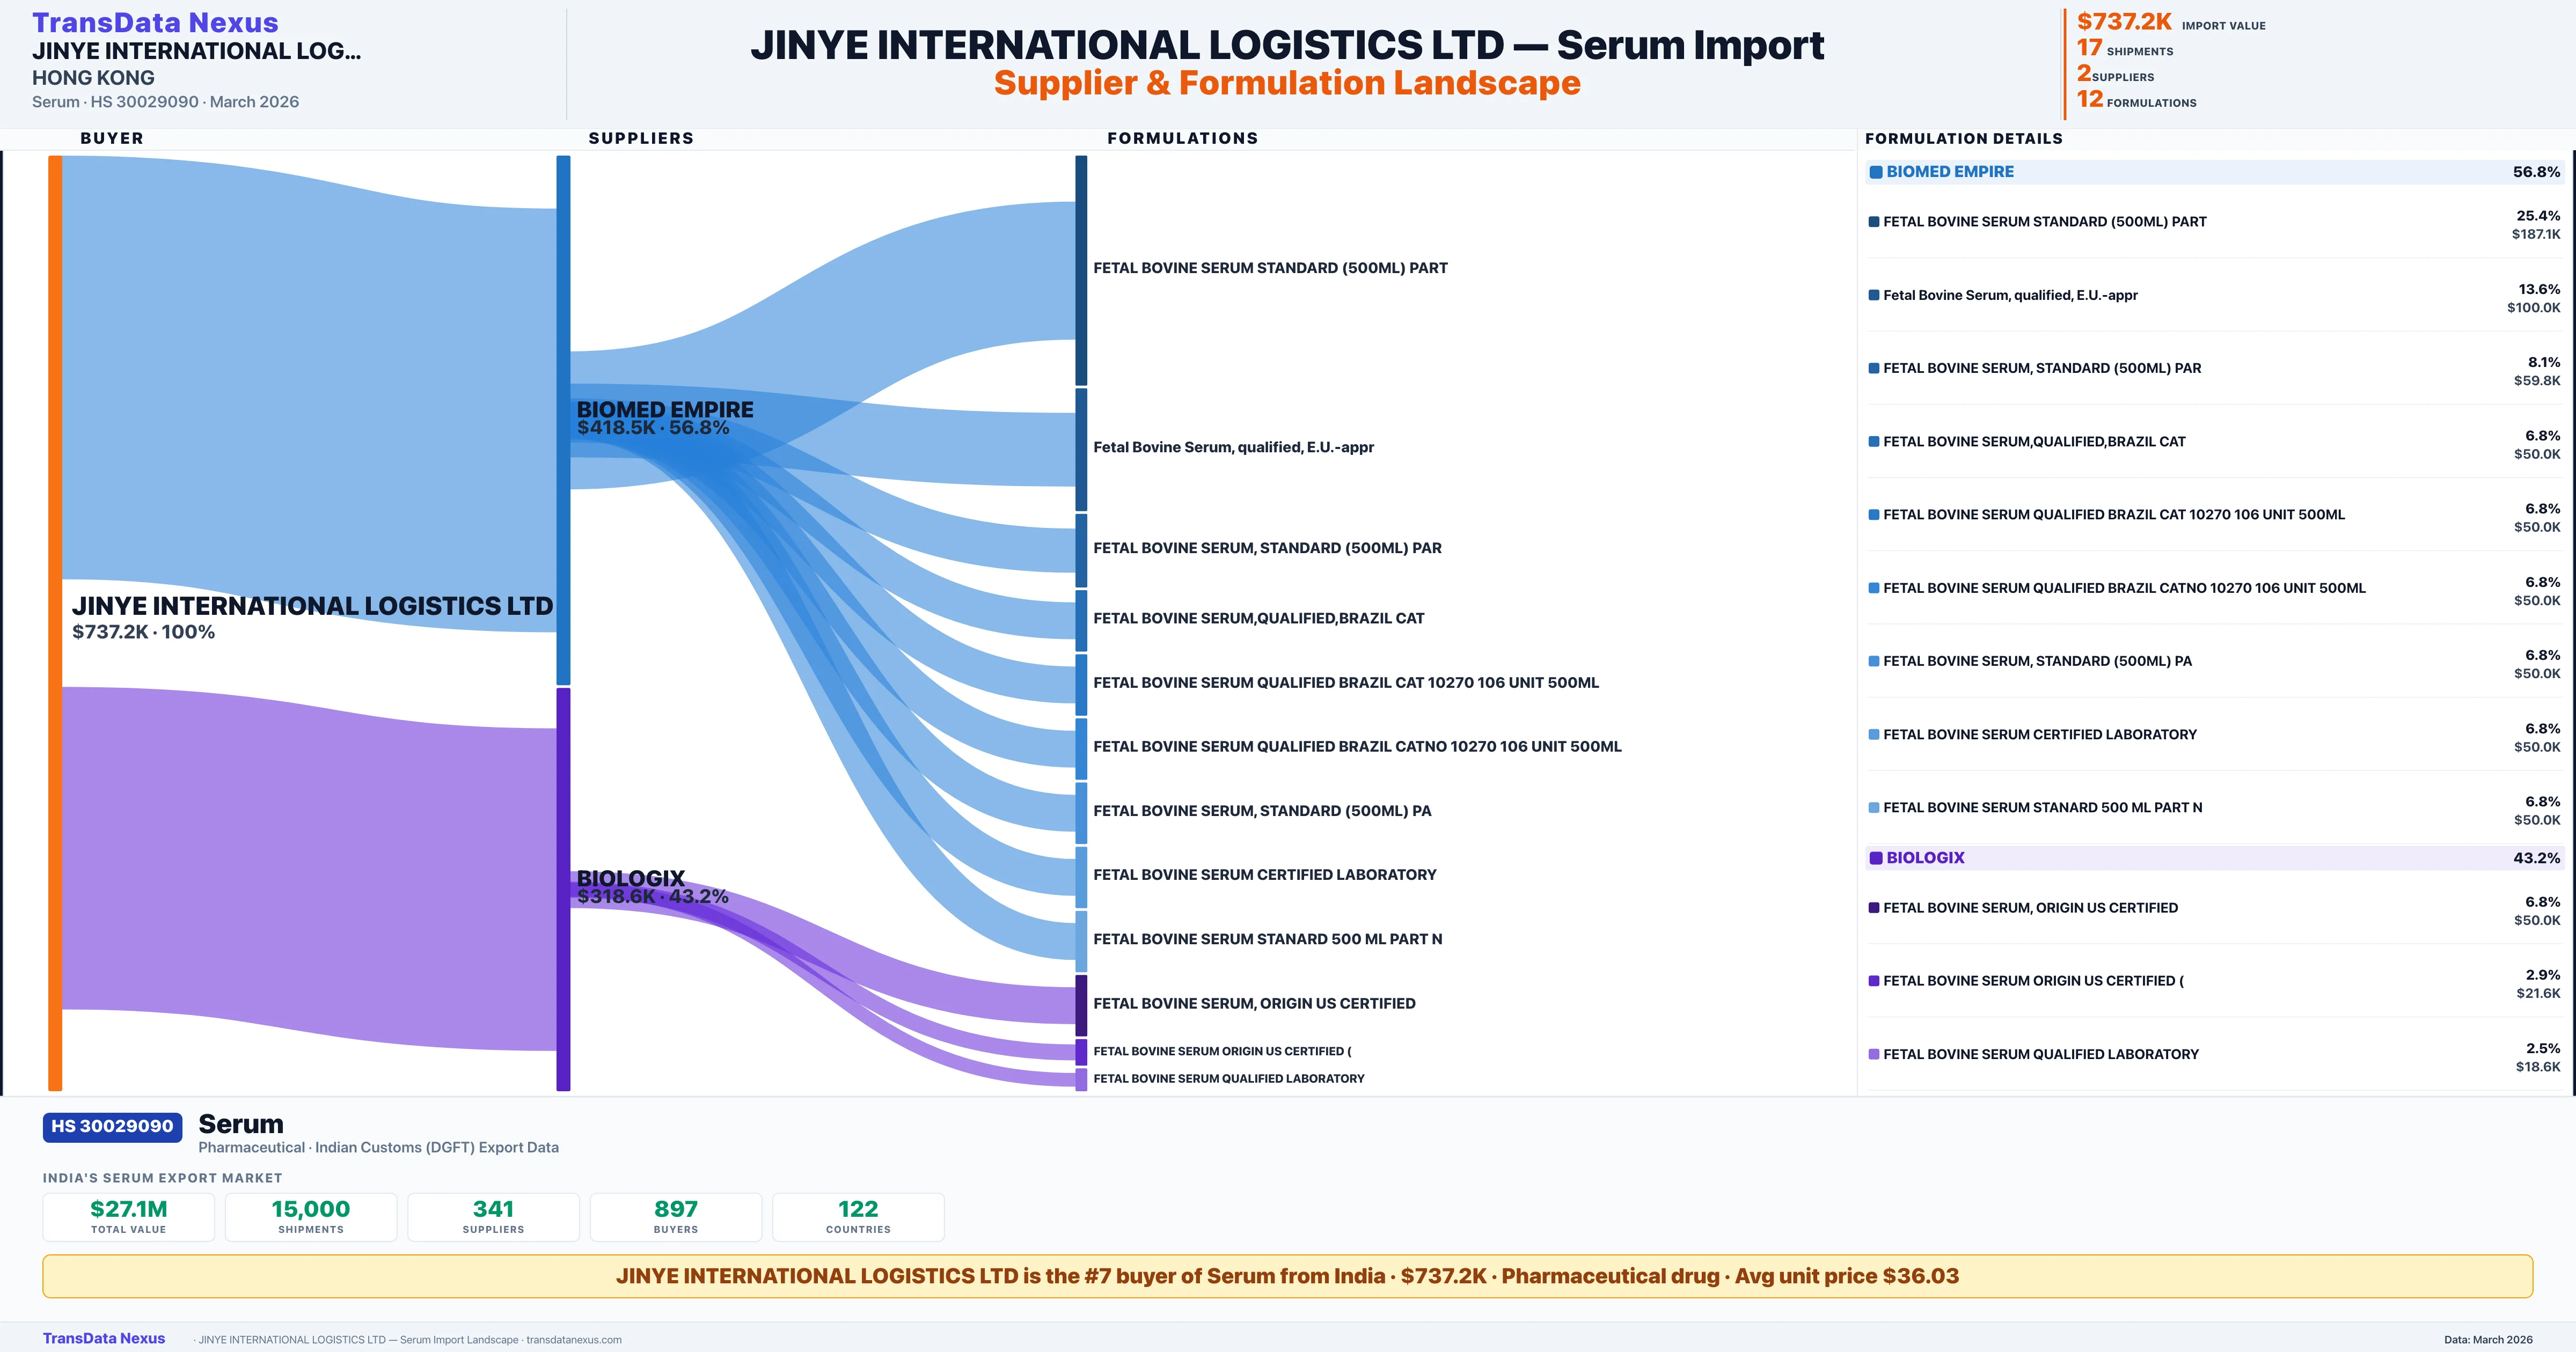
Task: Click the TransData Nexus footer link
Action: [x=104, y=1338]
